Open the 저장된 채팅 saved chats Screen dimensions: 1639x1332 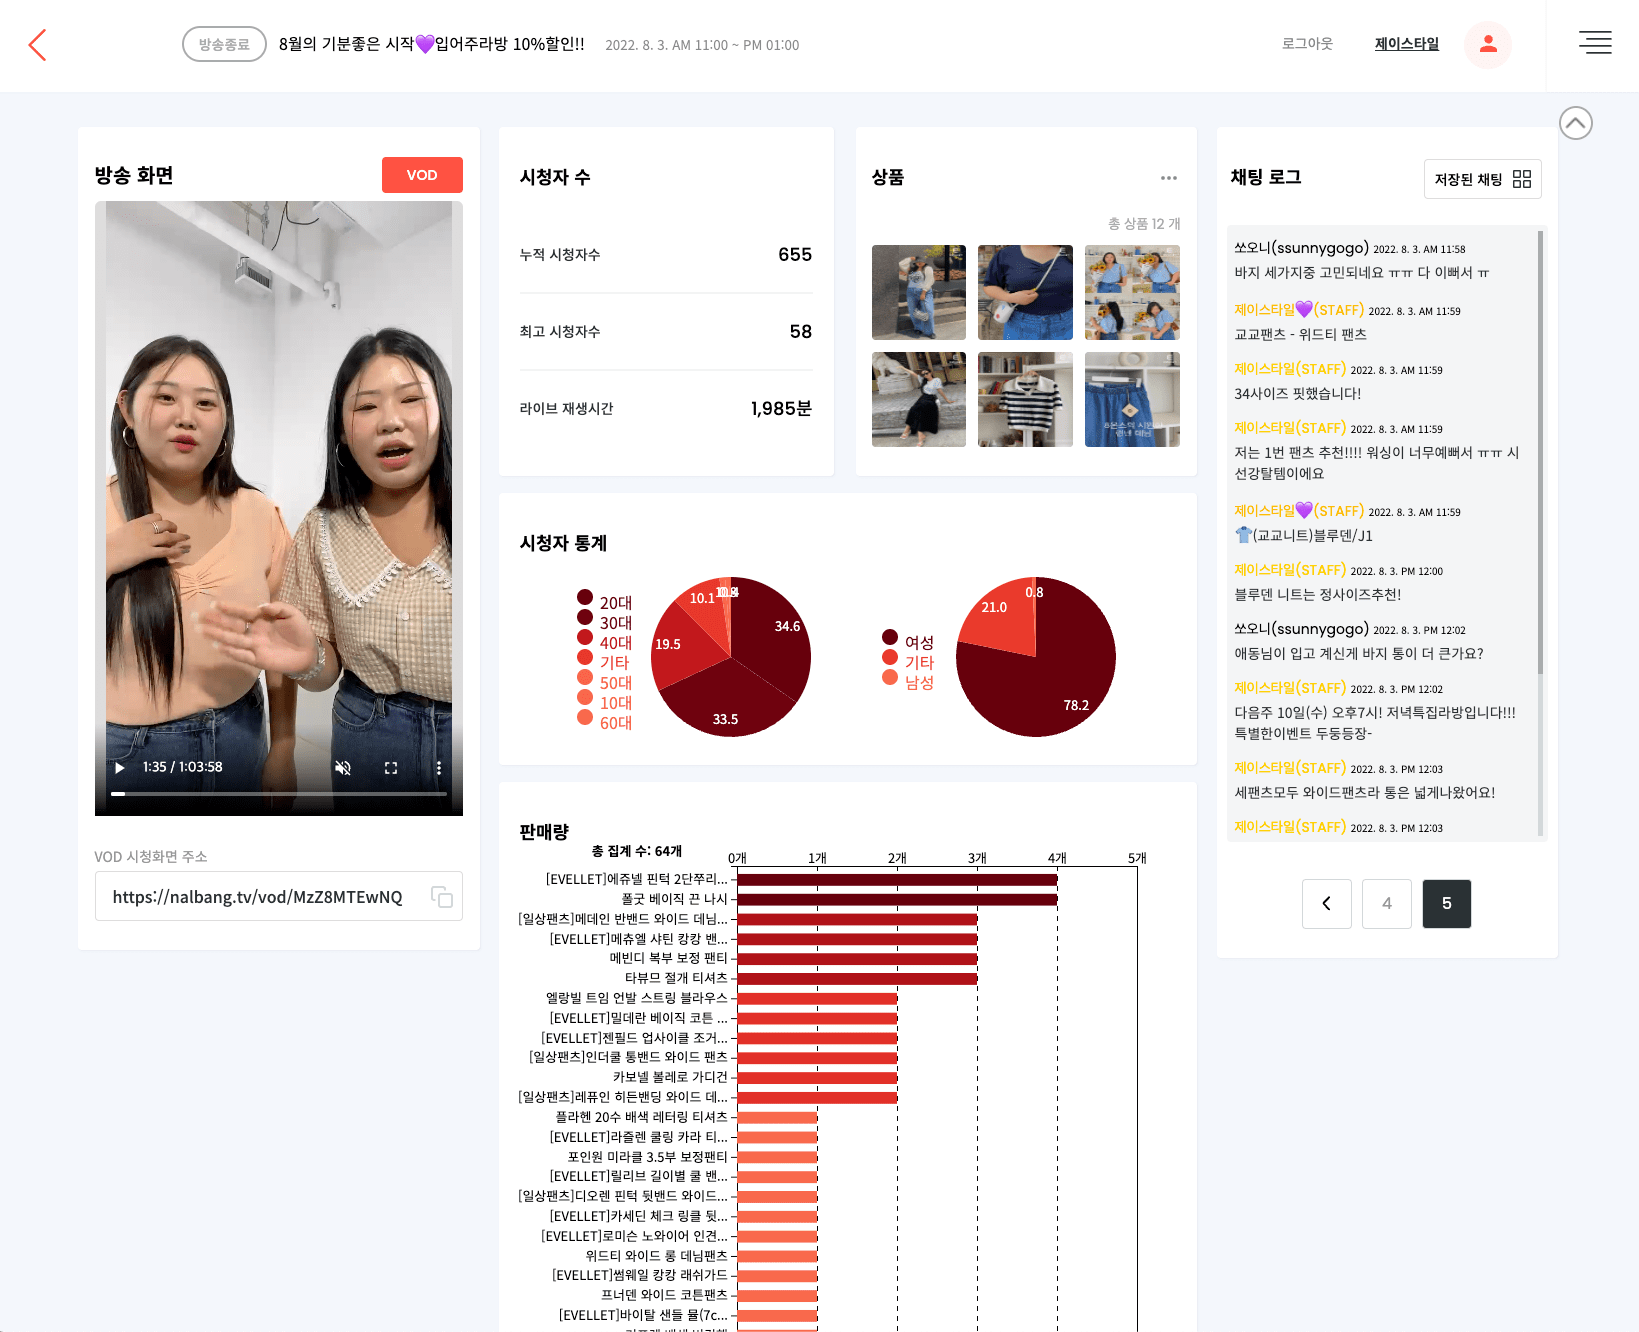[x=1481, y=179]
